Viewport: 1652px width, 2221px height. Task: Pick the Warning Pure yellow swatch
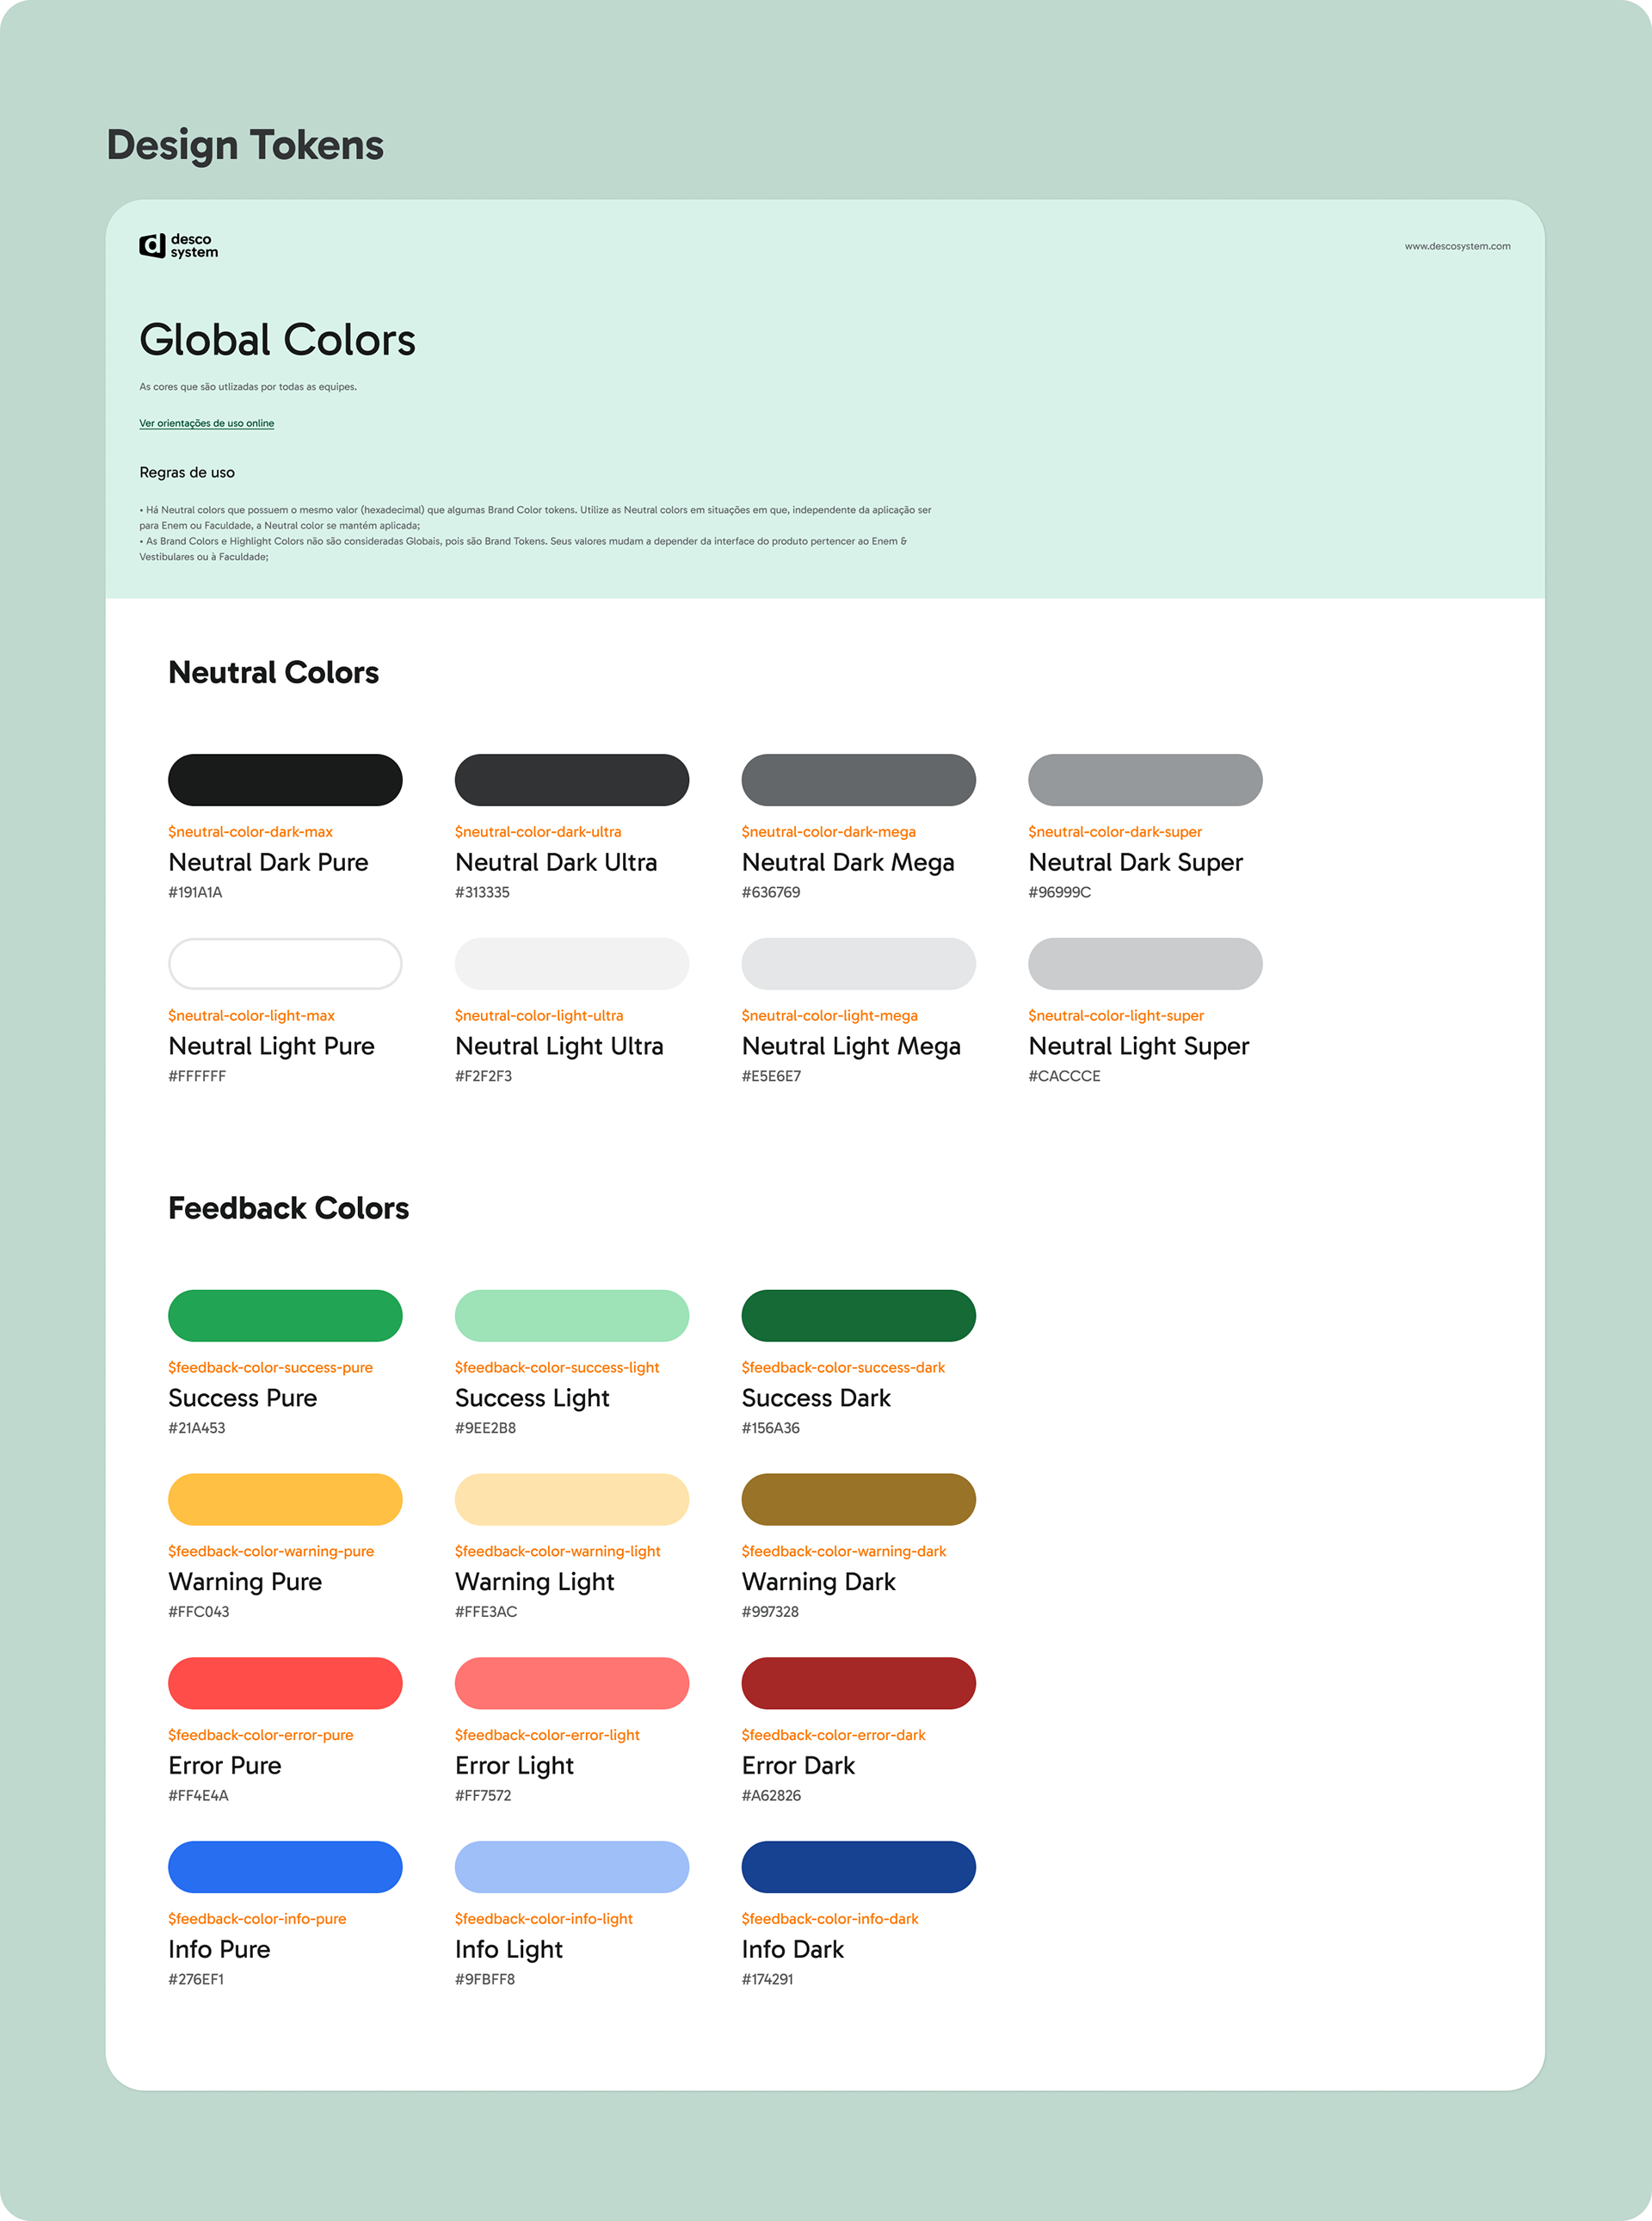pos(285,1500)
